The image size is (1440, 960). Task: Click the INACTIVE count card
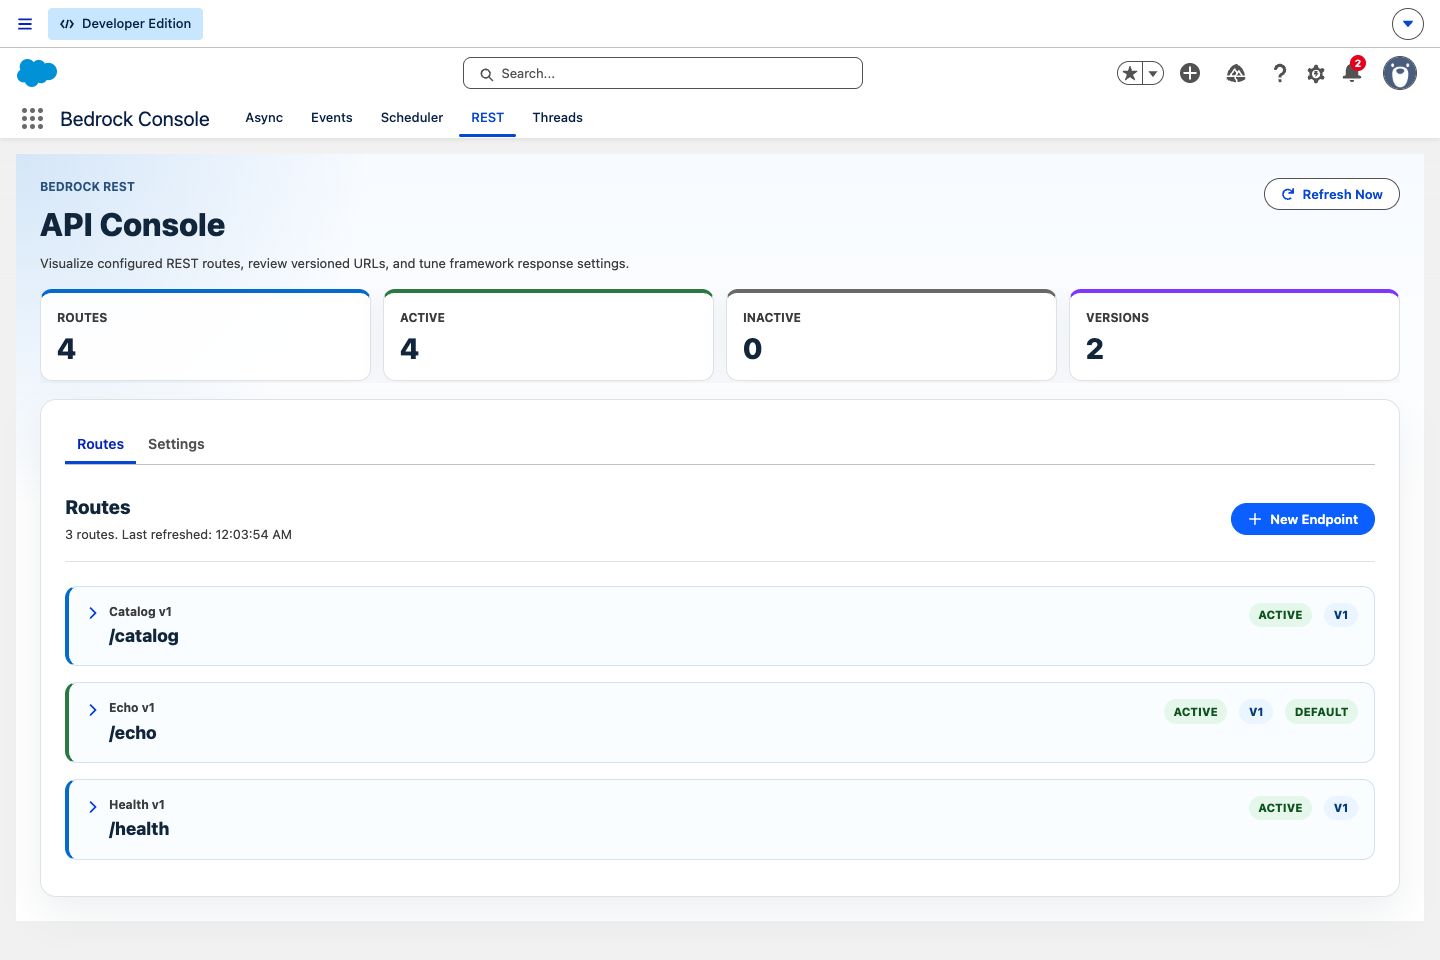click(x=891, y=335)
